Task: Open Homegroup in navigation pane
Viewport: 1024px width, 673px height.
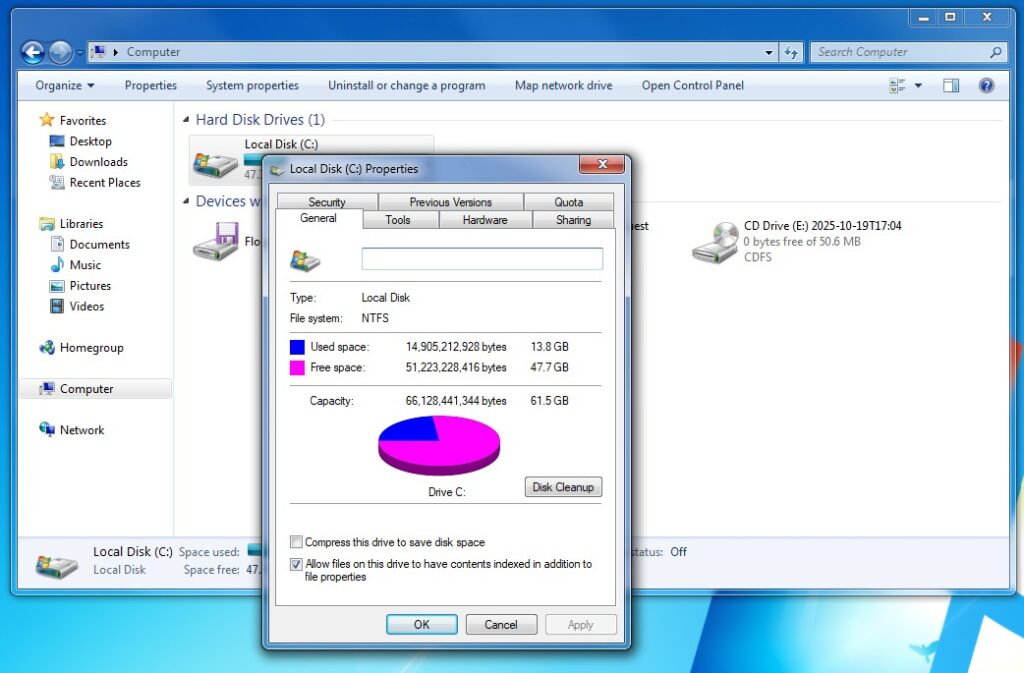Action: click(x=91, y=348)
